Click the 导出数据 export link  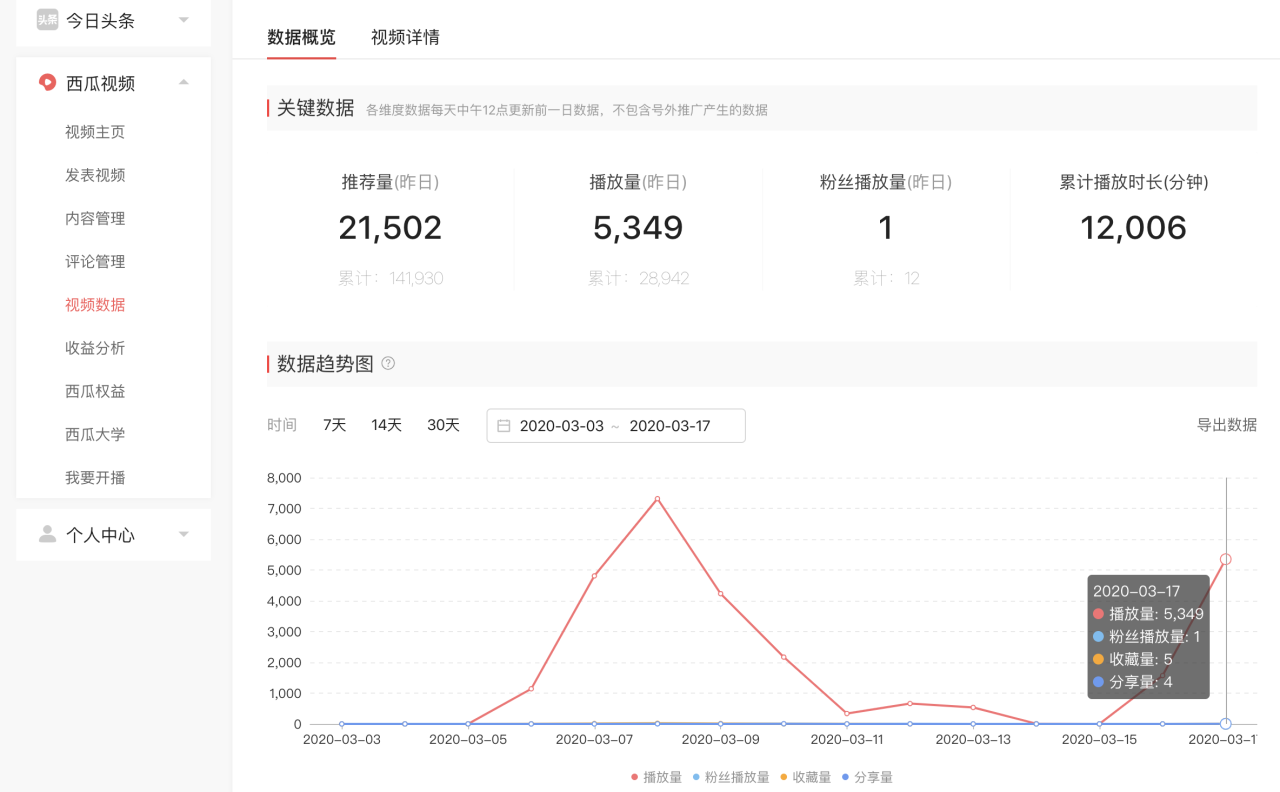click(x=1226, y=424)
